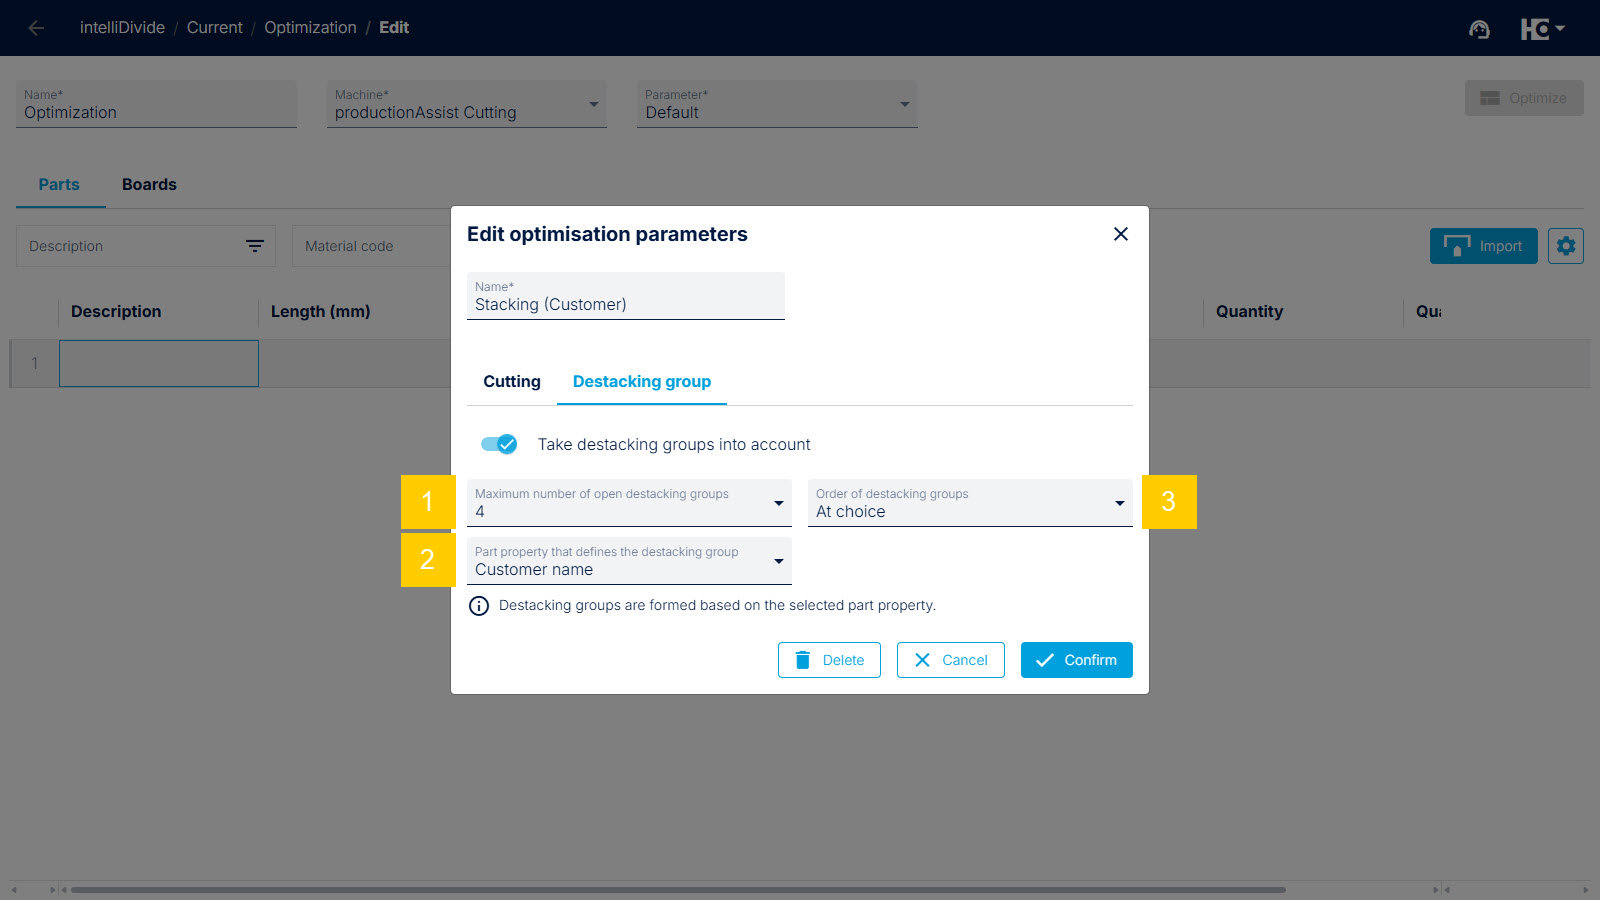The image size is (1600, 900).
Task: Cancel the parameter editing dialog
Action: (951, 660)
